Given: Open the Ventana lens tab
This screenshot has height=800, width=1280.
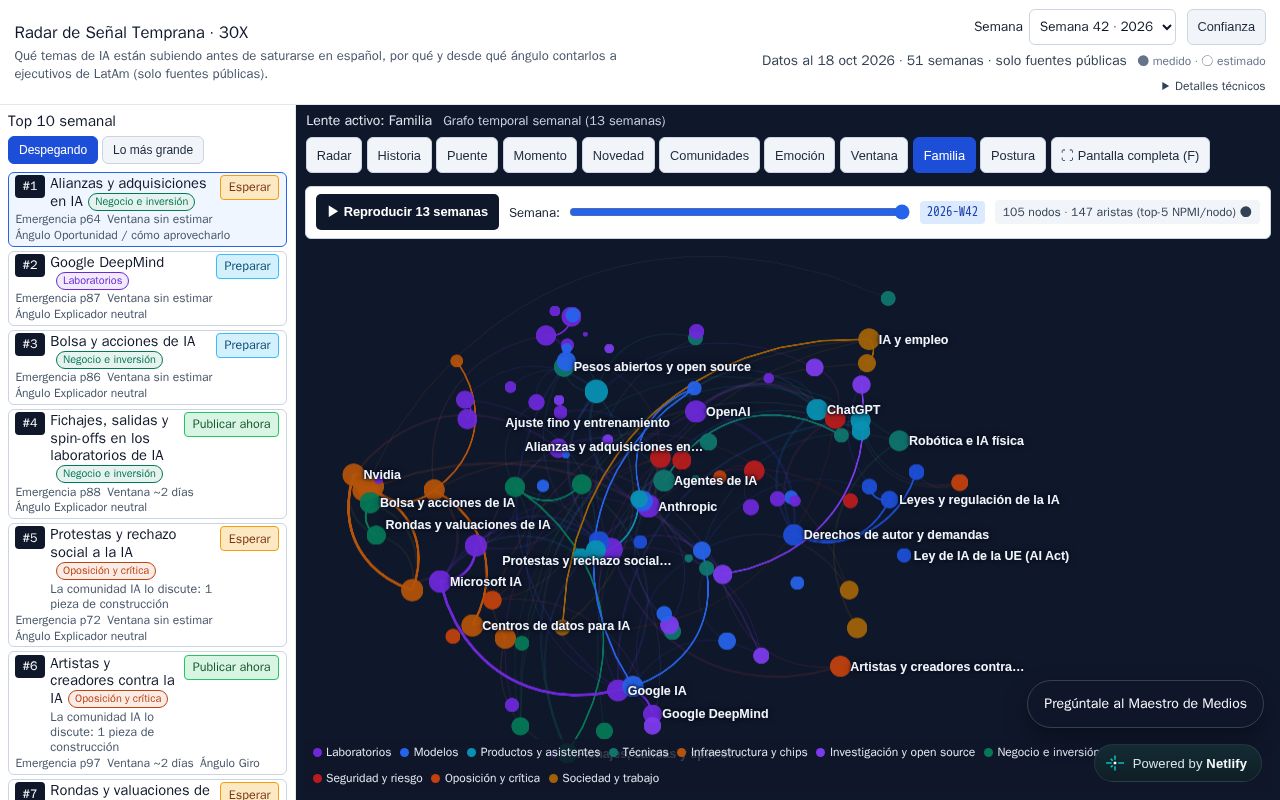Looking at the screenshot, I should 874,155.
